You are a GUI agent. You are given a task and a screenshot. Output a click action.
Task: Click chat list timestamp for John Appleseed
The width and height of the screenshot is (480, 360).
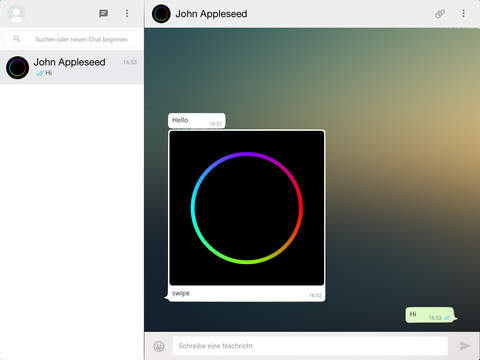(130, 62)
